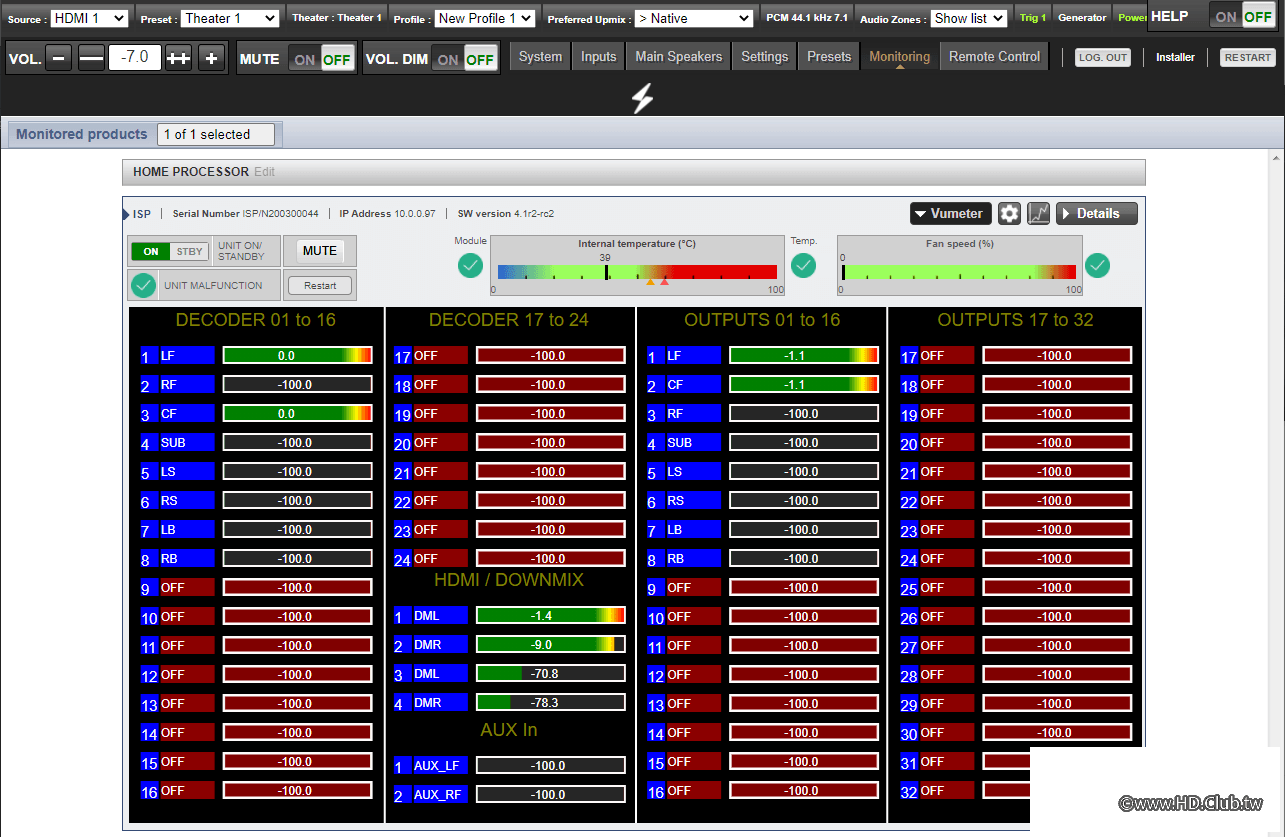
Task: Open the Inputs tab
Action: [x=598, y=57]
